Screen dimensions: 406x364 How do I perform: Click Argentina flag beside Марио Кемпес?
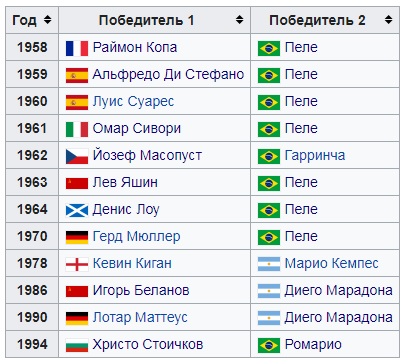269,264
